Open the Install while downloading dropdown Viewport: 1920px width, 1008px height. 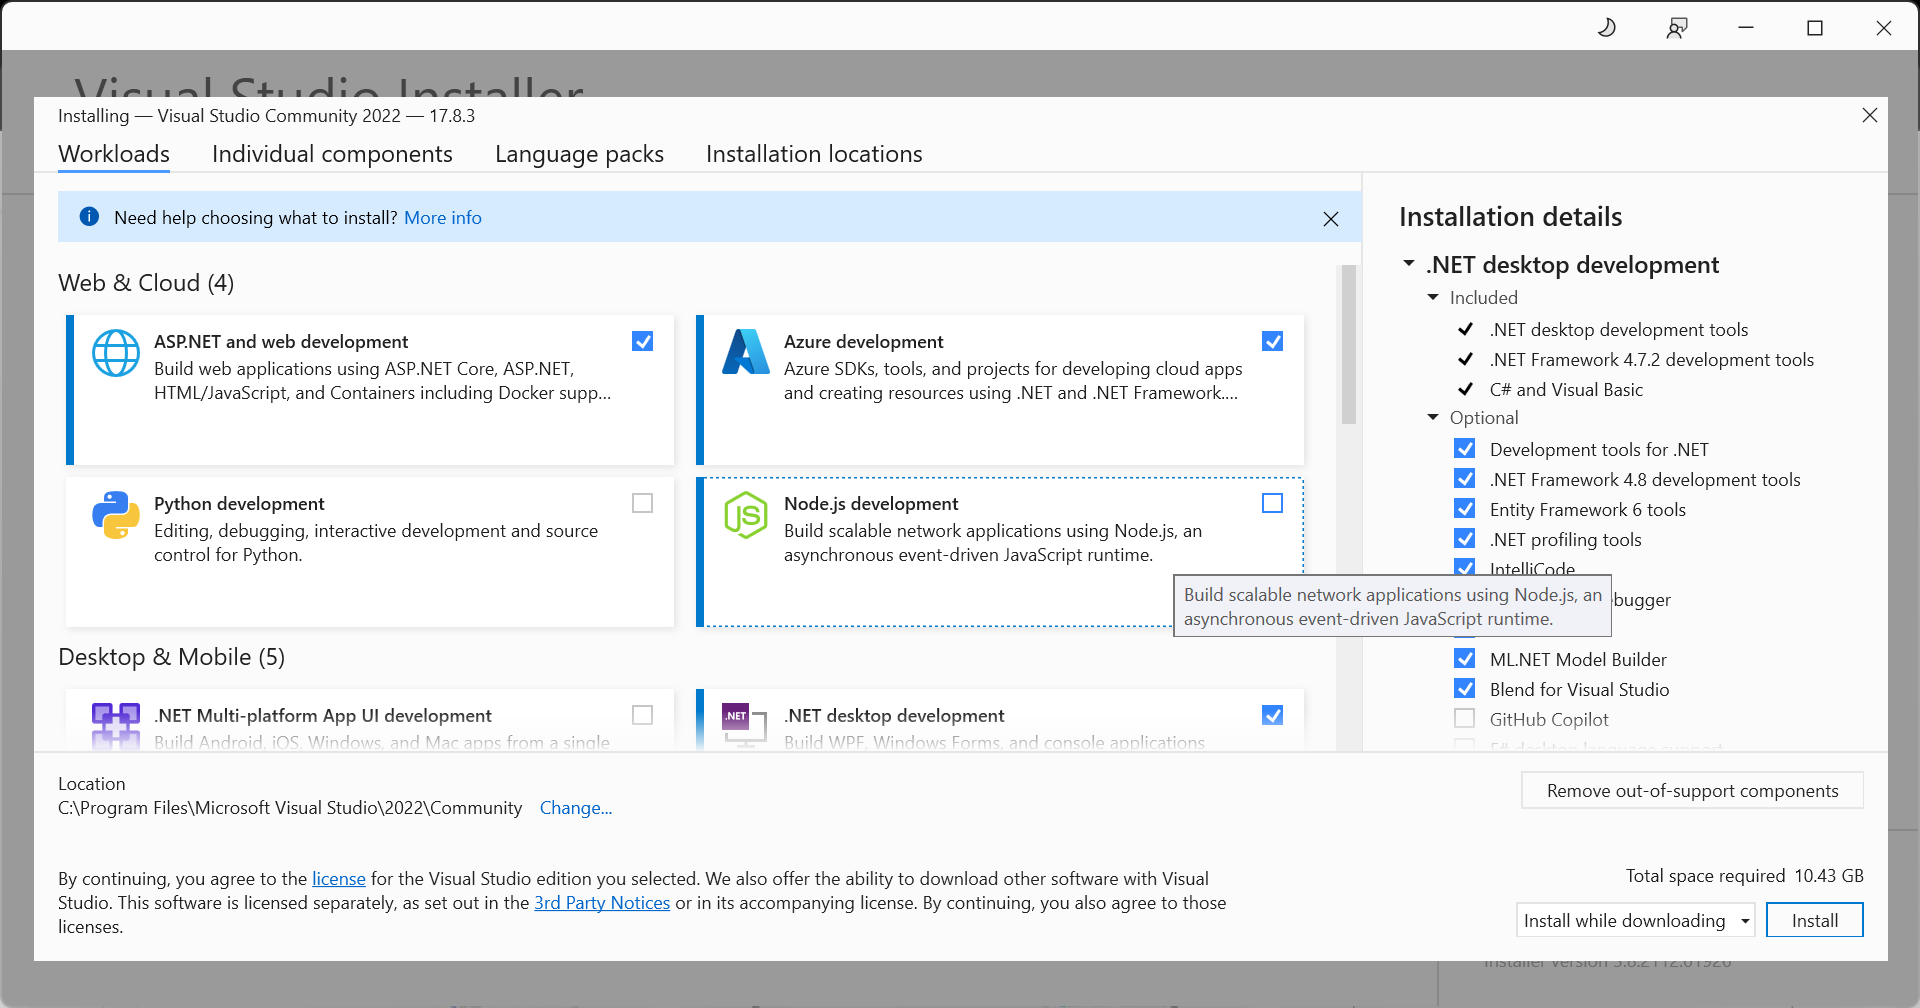tap(1636, 920)
